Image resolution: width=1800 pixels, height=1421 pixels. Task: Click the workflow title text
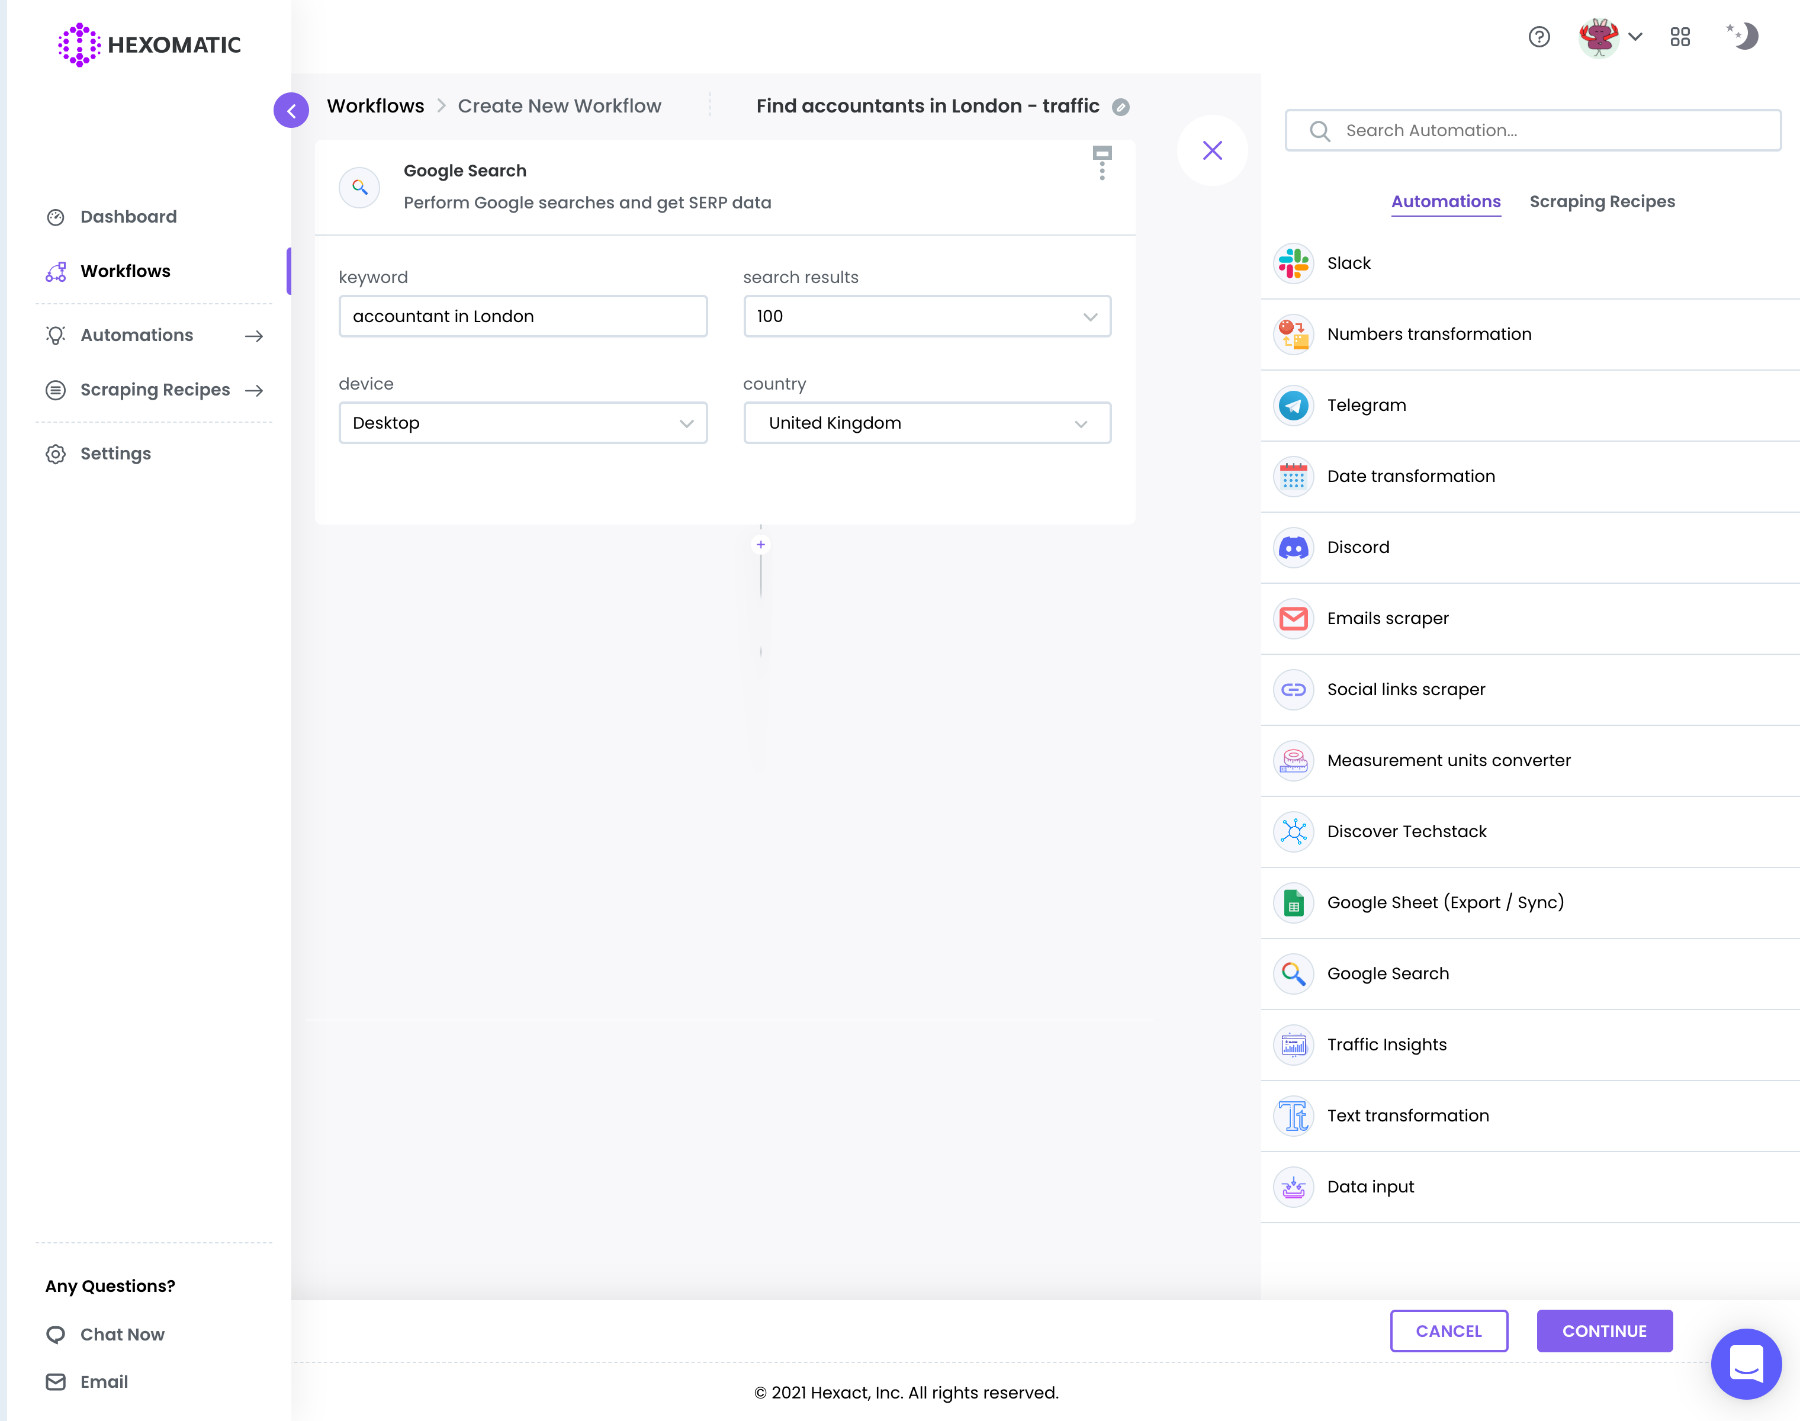[928, 106]
